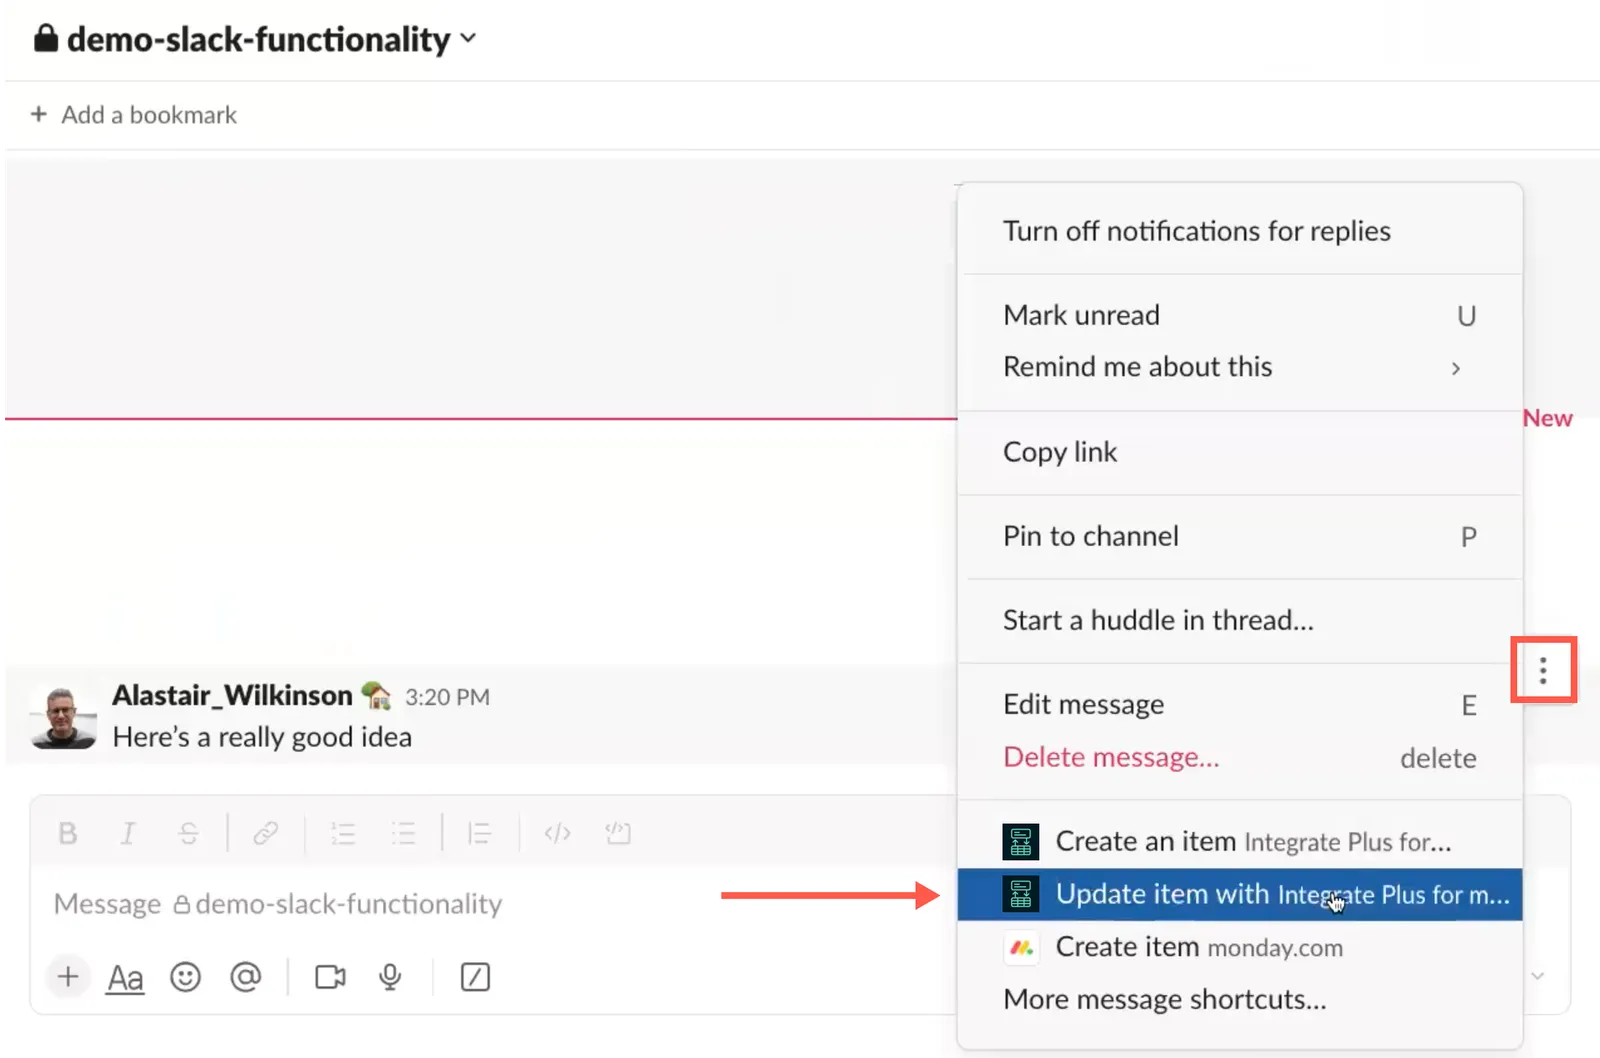Open send options chevron in composer
This screenshot has height=1058, width=1600.
point(1538,976)
